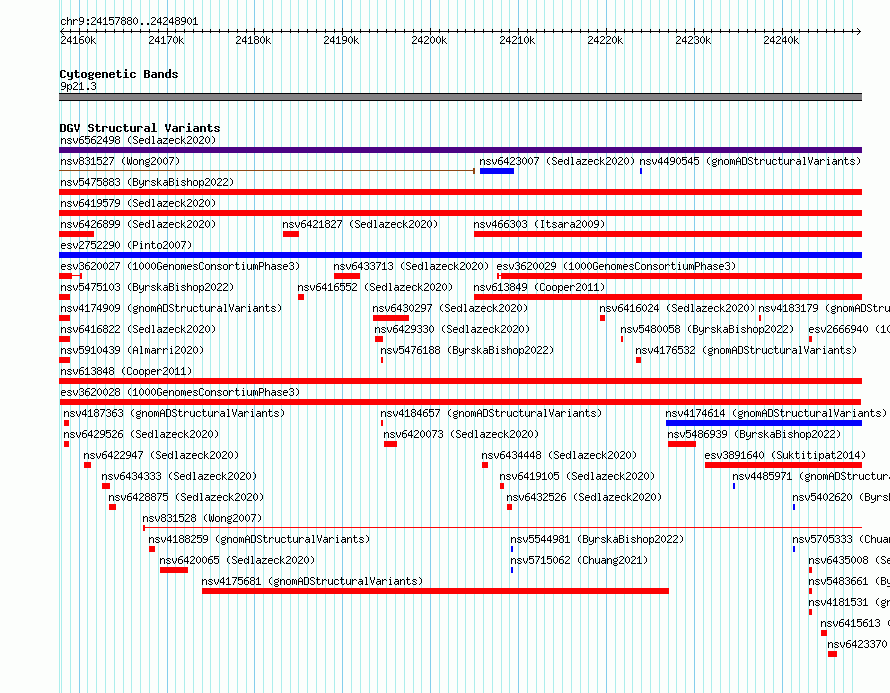Click the 24200k ruler position
This screenshot has height=693, width=890.
(x=429, y=40)
